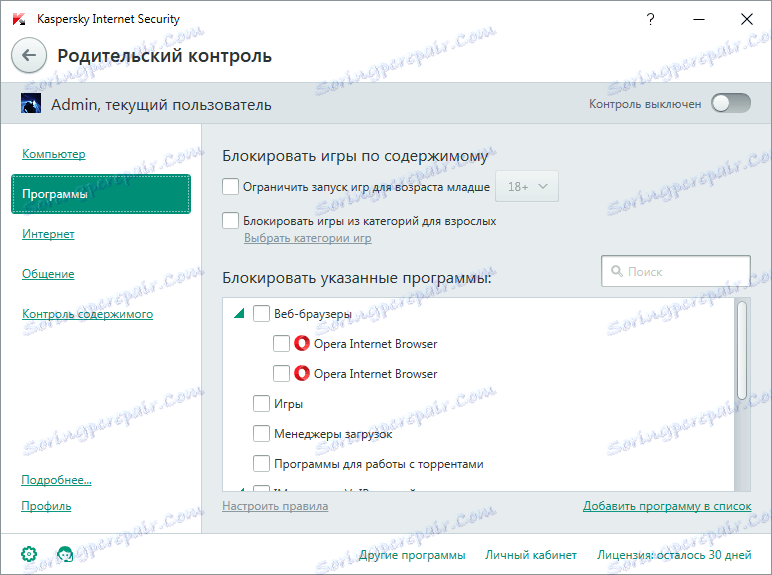The width and height of the screenshot is (772, 575).
Task: Open Личный кабинет in footer
Action: pyautogui.click(x=531, y=555)
